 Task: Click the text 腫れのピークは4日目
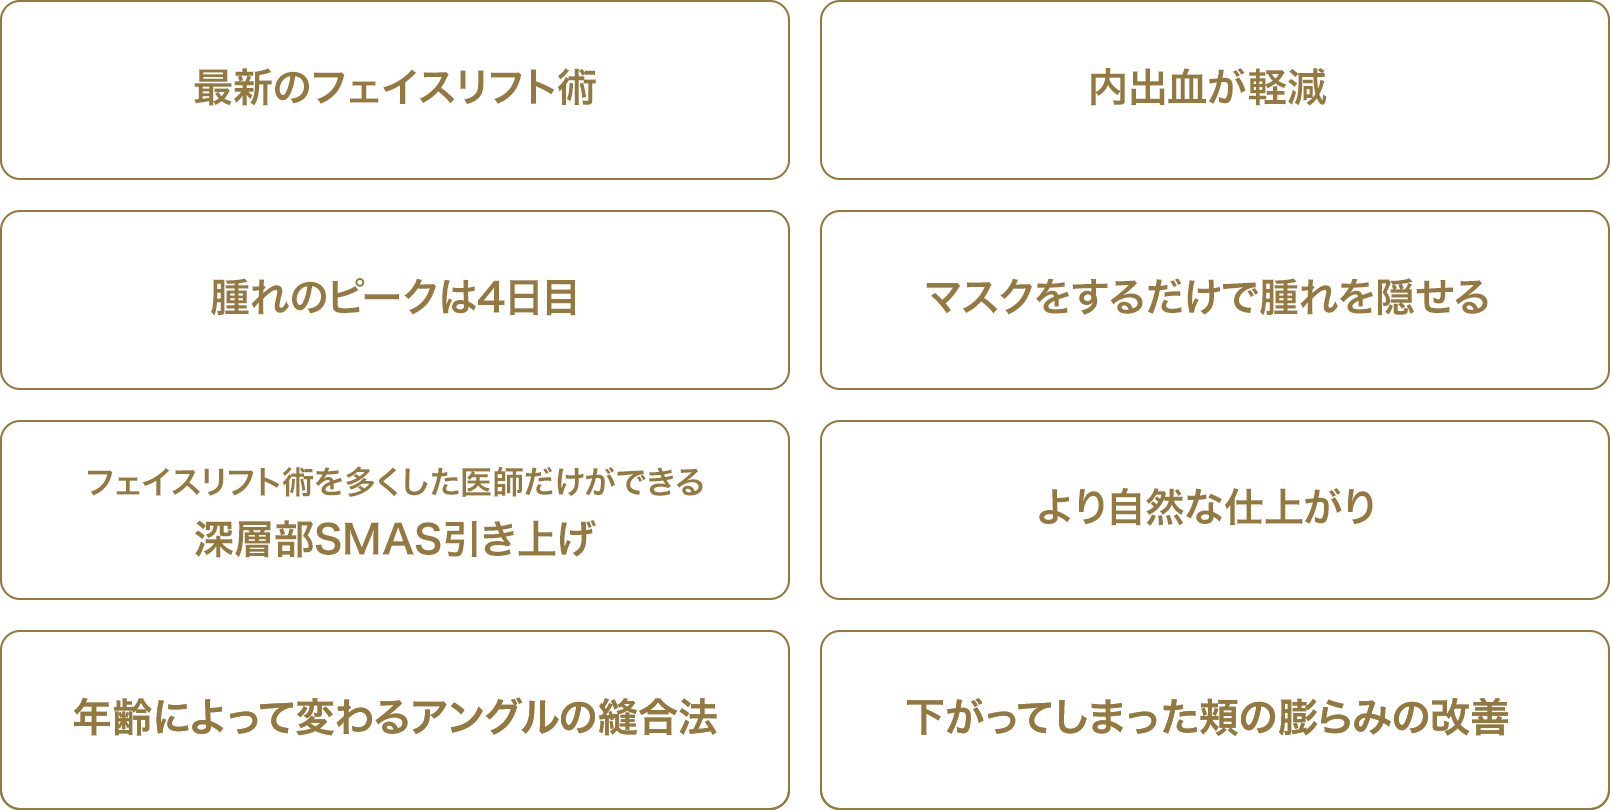(394, 298)
